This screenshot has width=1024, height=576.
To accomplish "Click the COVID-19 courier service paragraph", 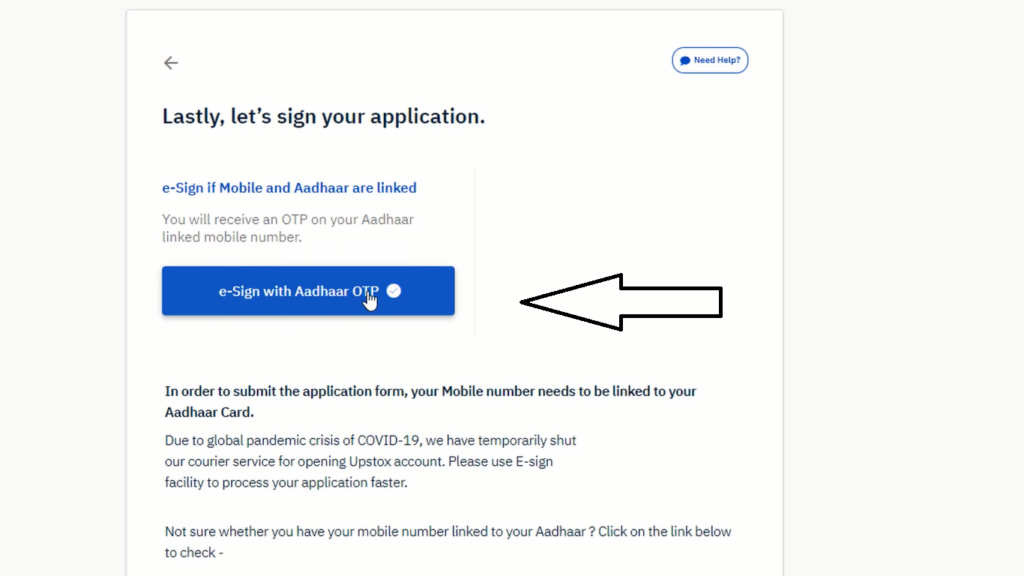I will pyautogui.click(x=370, y=461).
